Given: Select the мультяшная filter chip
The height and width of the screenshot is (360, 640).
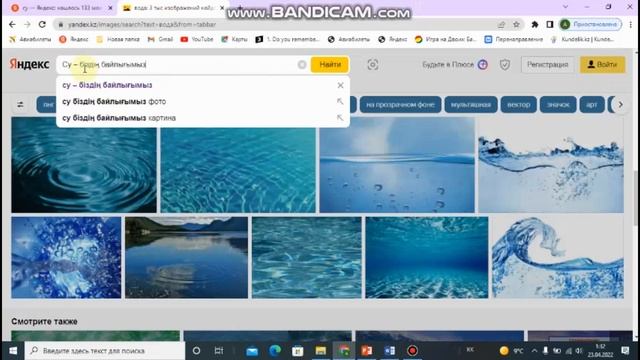Looking at the screenshot, I should coord(471,104).
